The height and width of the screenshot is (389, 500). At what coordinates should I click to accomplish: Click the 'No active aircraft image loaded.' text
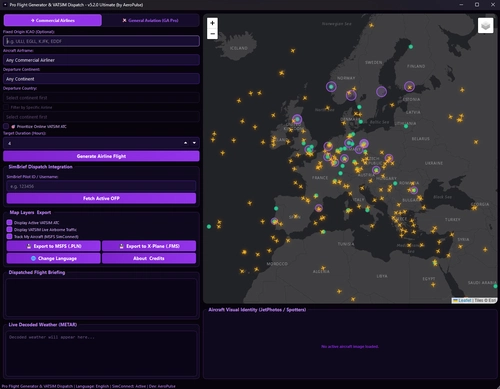coord(350,347)
